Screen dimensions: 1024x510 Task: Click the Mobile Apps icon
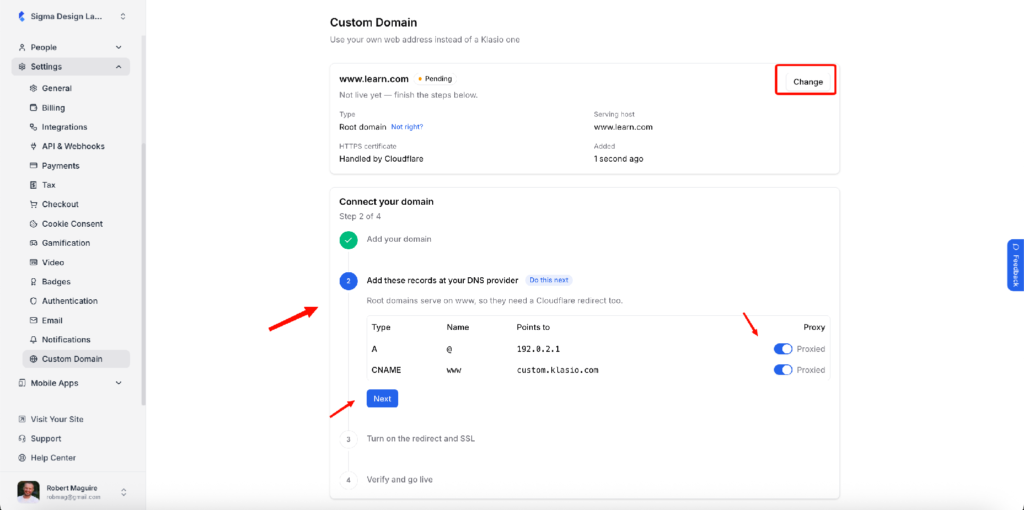[22, 383]
